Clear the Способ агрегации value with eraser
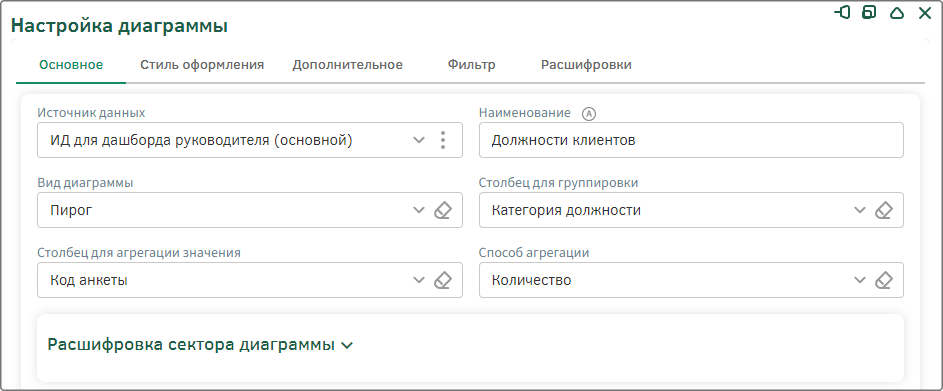This screenshot has height=391, width=943. click(883, 280)
